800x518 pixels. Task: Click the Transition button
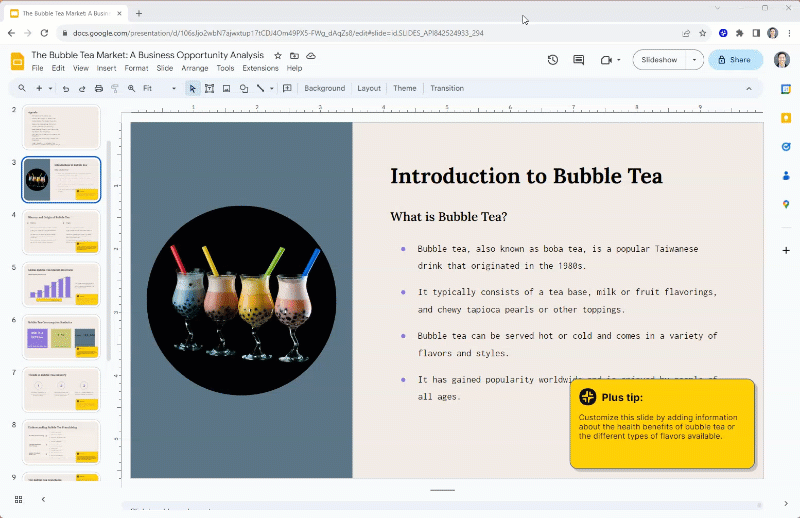(447, 88)
